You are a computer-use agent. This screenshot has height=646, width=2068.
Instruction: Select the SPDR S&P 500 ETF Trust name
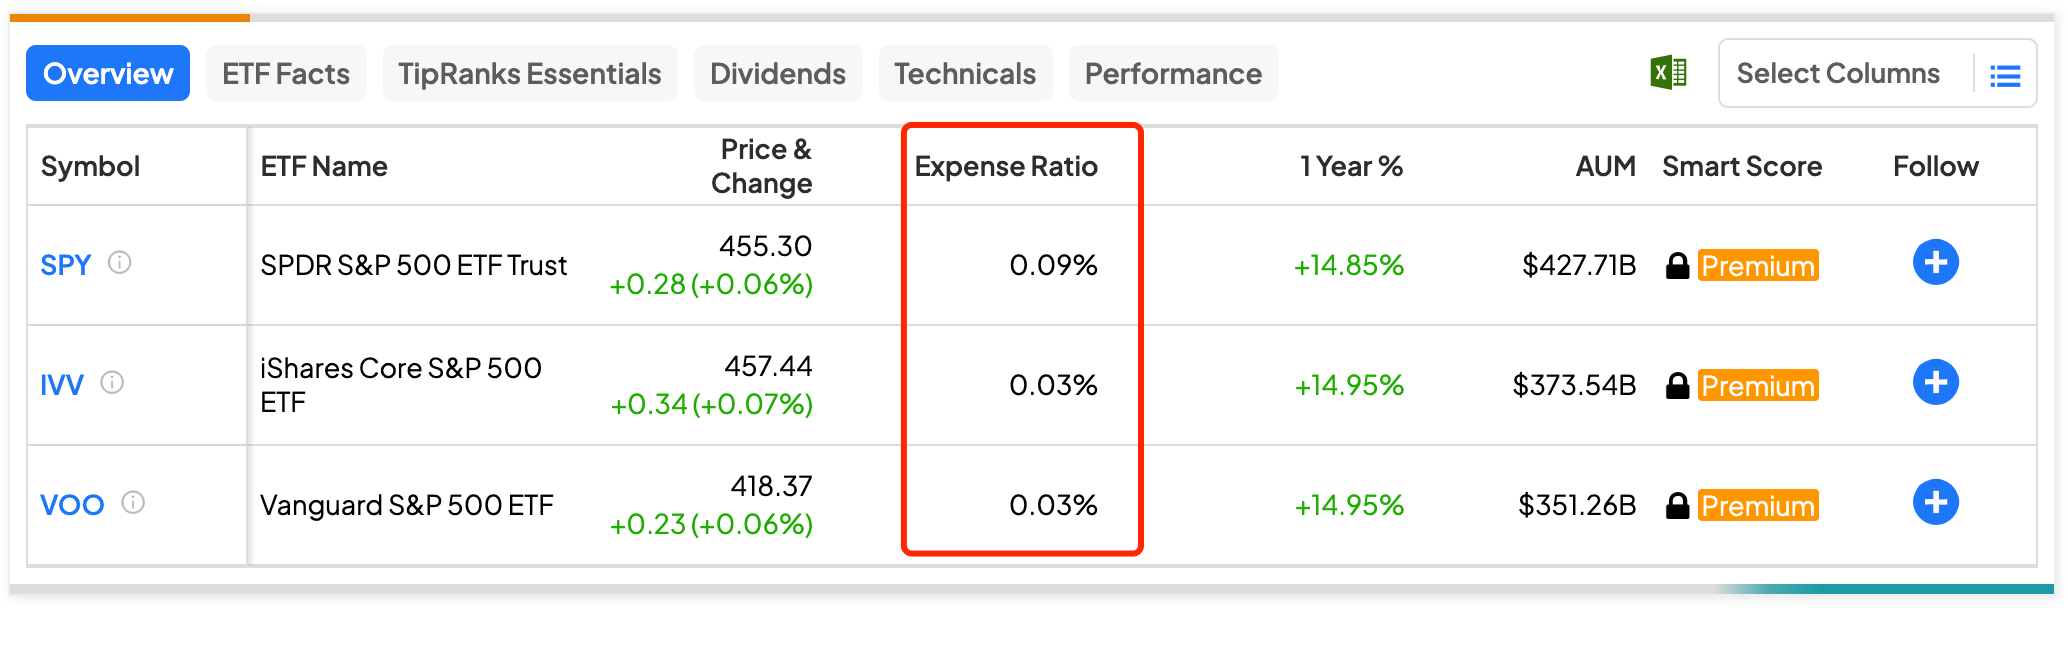point(414,265)
